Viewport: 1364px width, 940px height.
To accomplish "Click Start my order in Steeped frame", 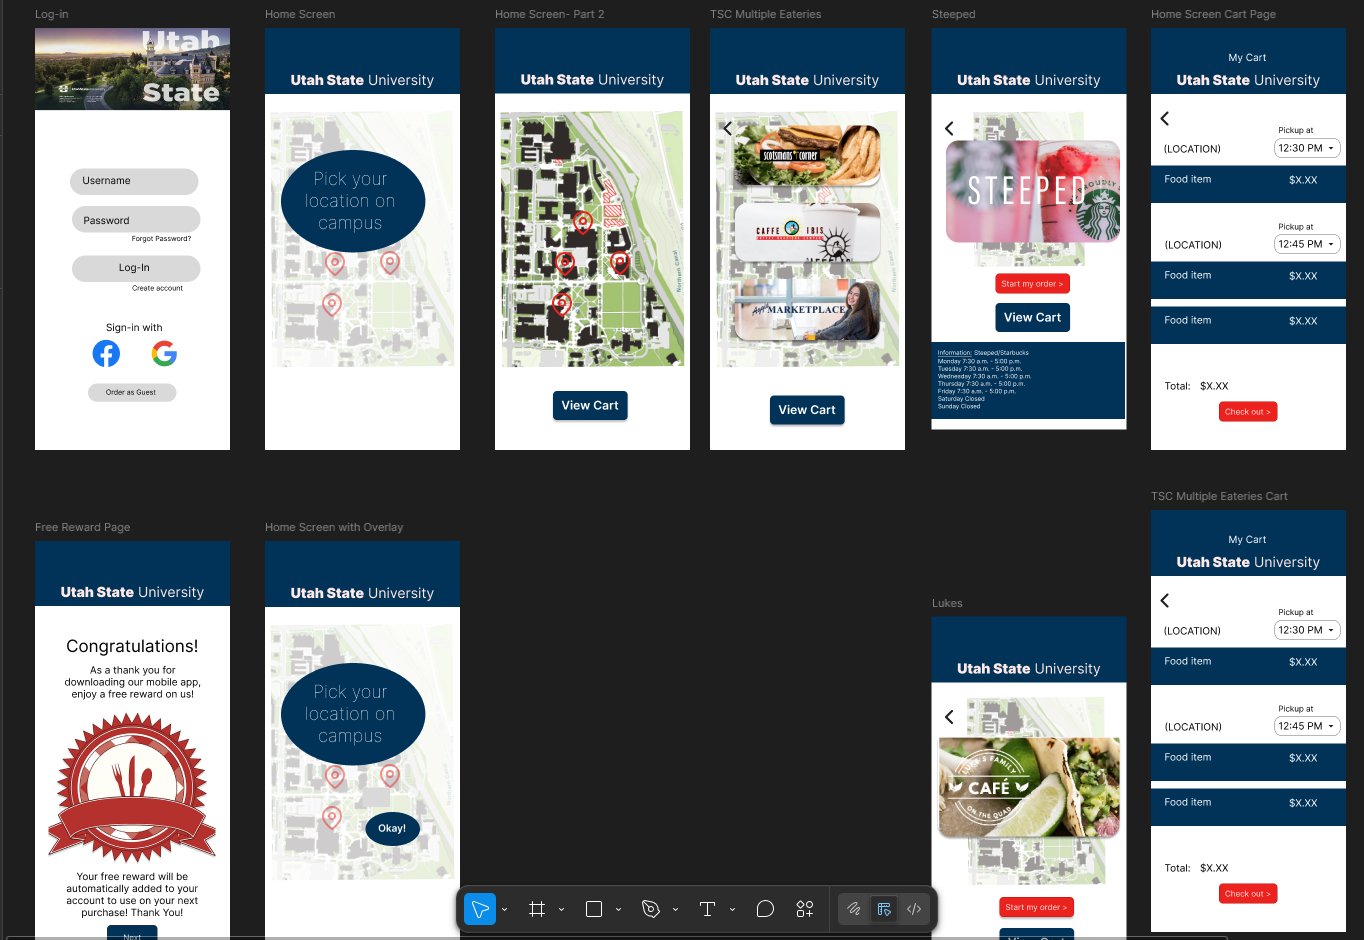I will point(1032,283).
